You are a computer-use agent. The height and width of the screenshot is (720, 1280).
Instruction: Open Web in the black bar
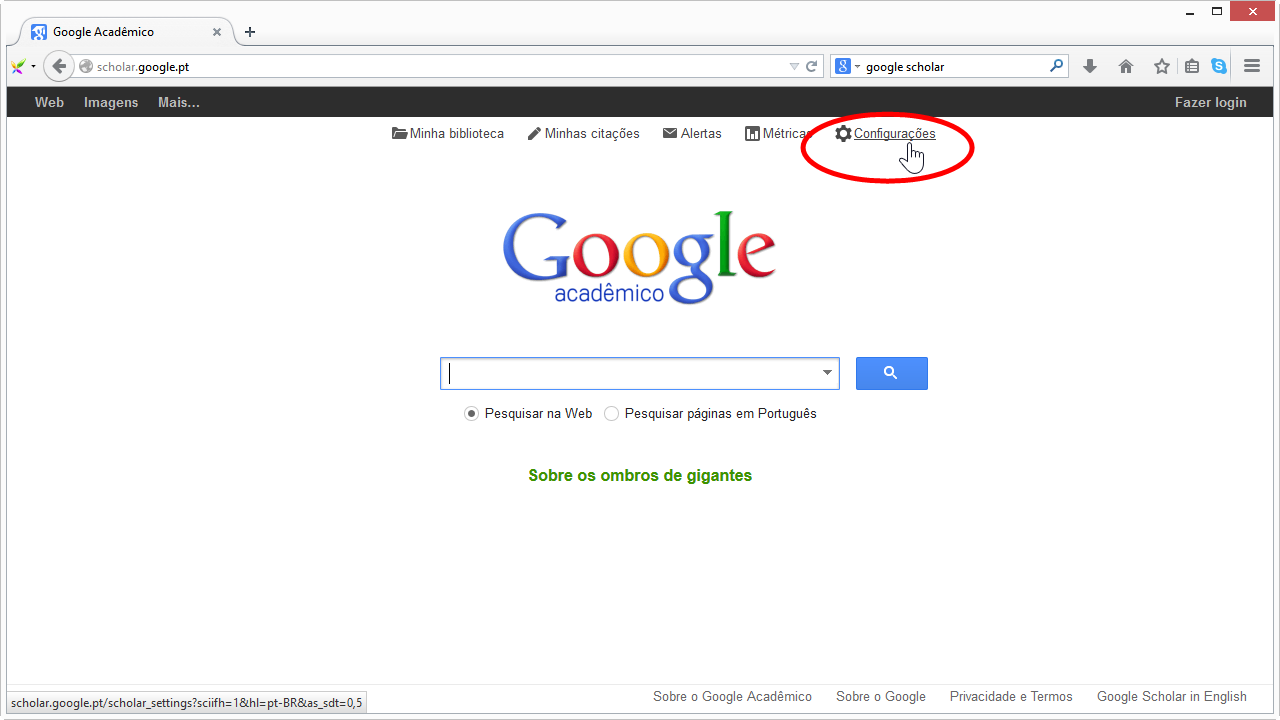(x=49, y=102)
